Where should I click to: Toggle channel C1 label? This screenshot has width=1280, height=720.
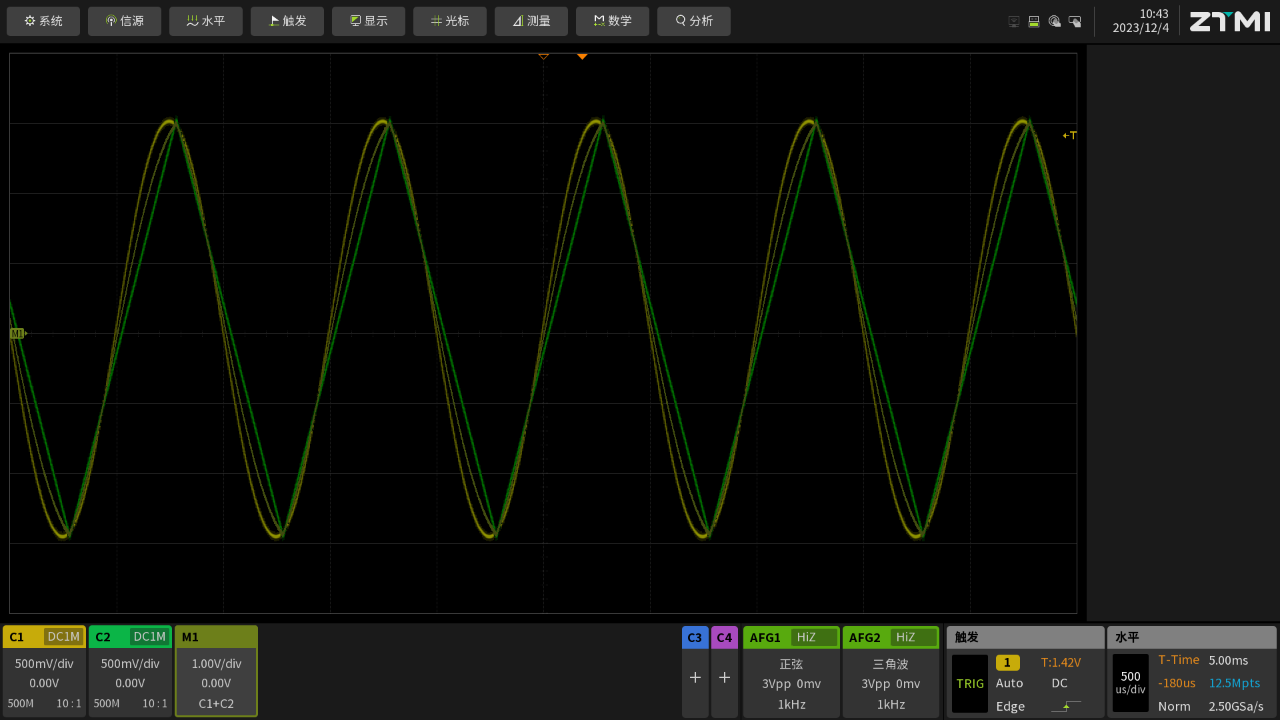point(17,637)
